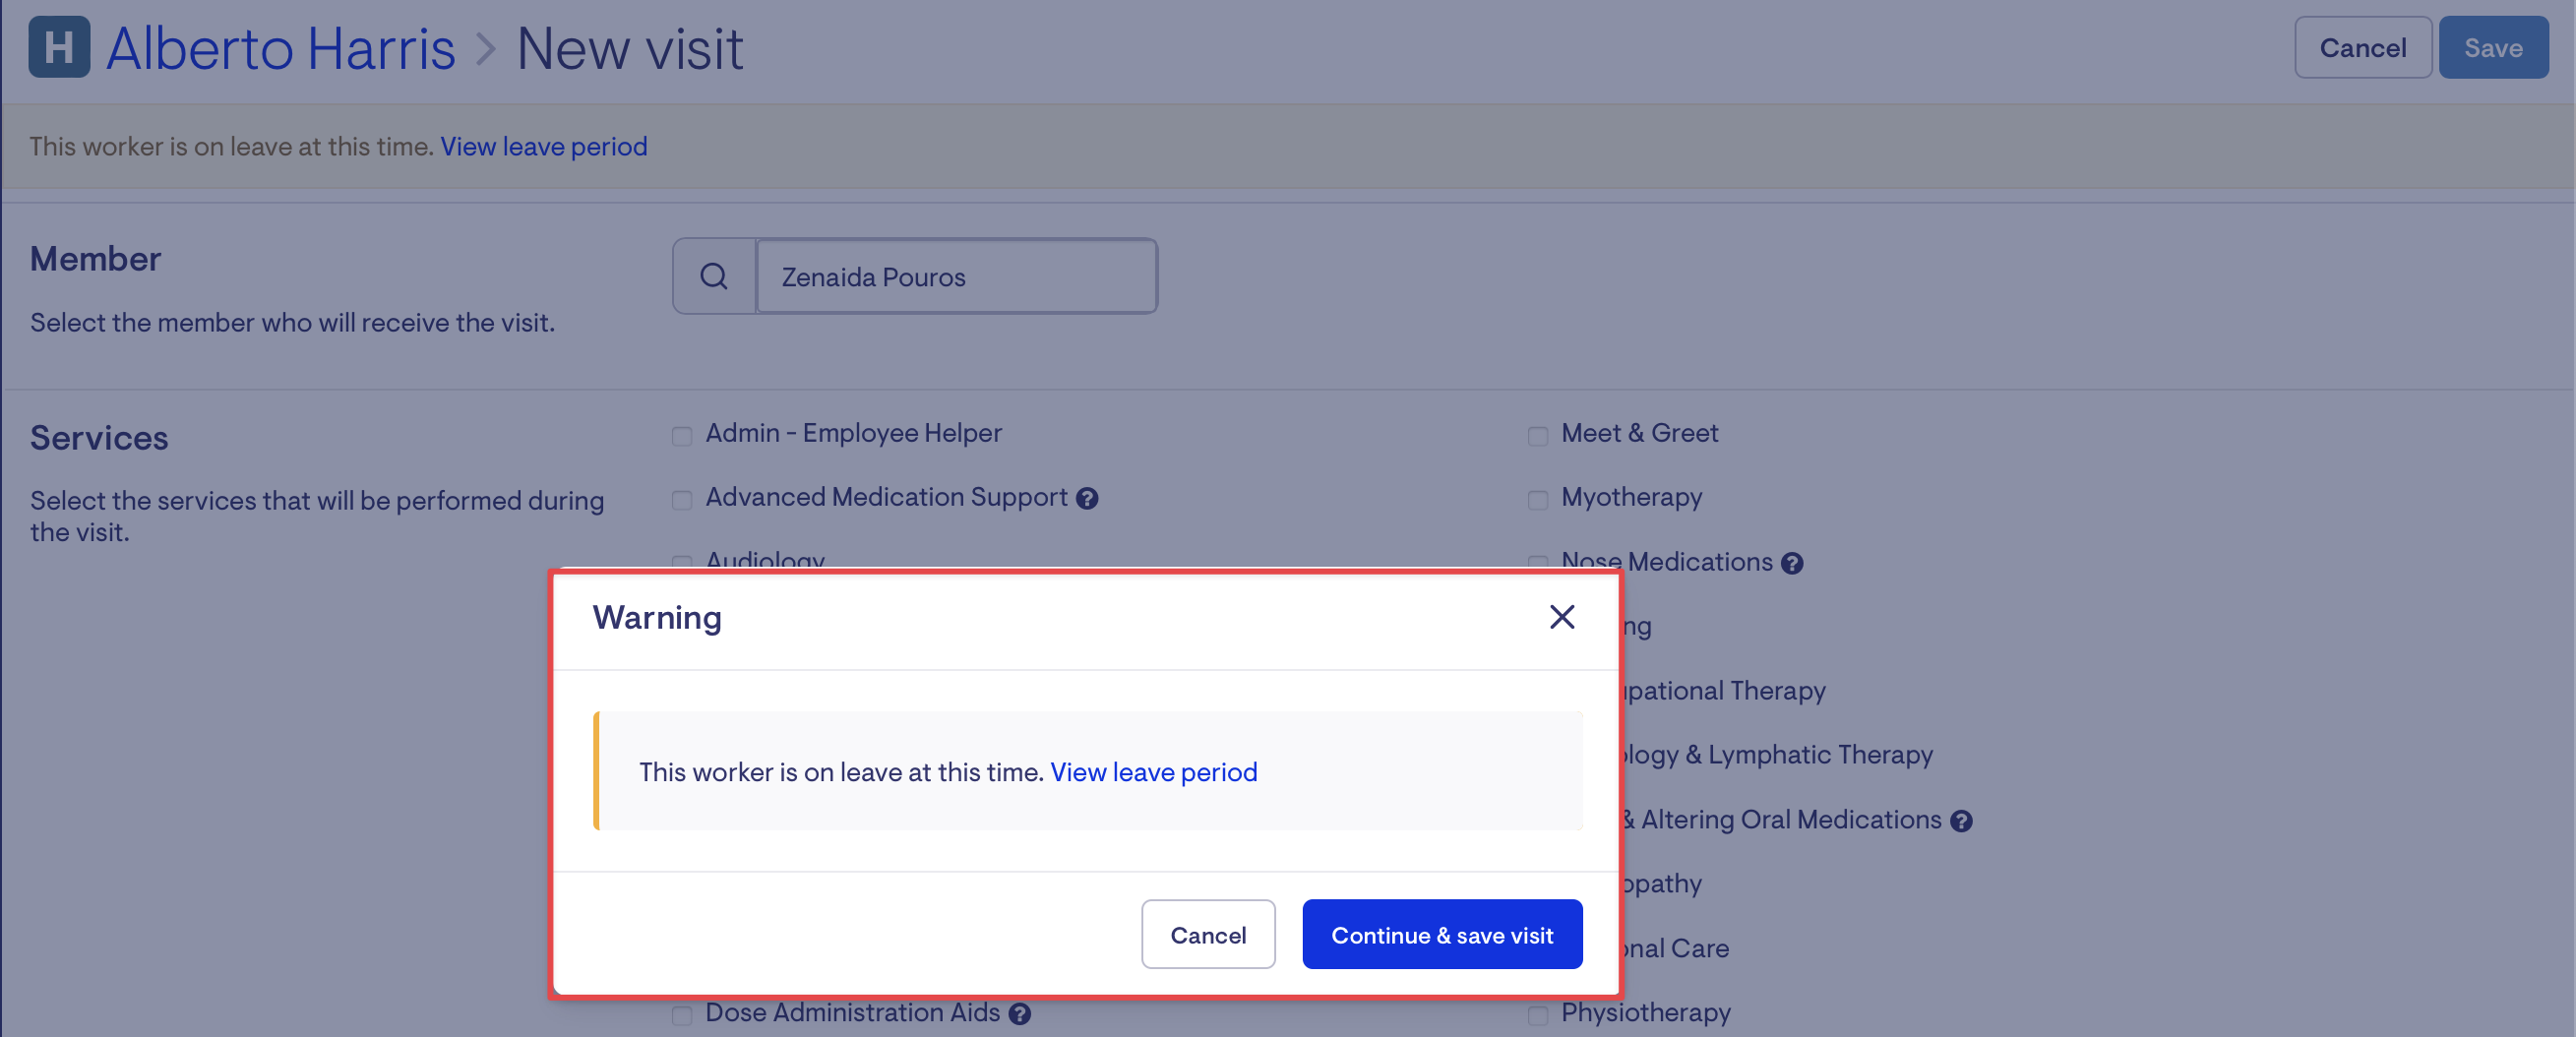Click the H logo icon in header
Image resolution: width=2576 pixels, height=1037 pixels.
click(x=59, y=47)
